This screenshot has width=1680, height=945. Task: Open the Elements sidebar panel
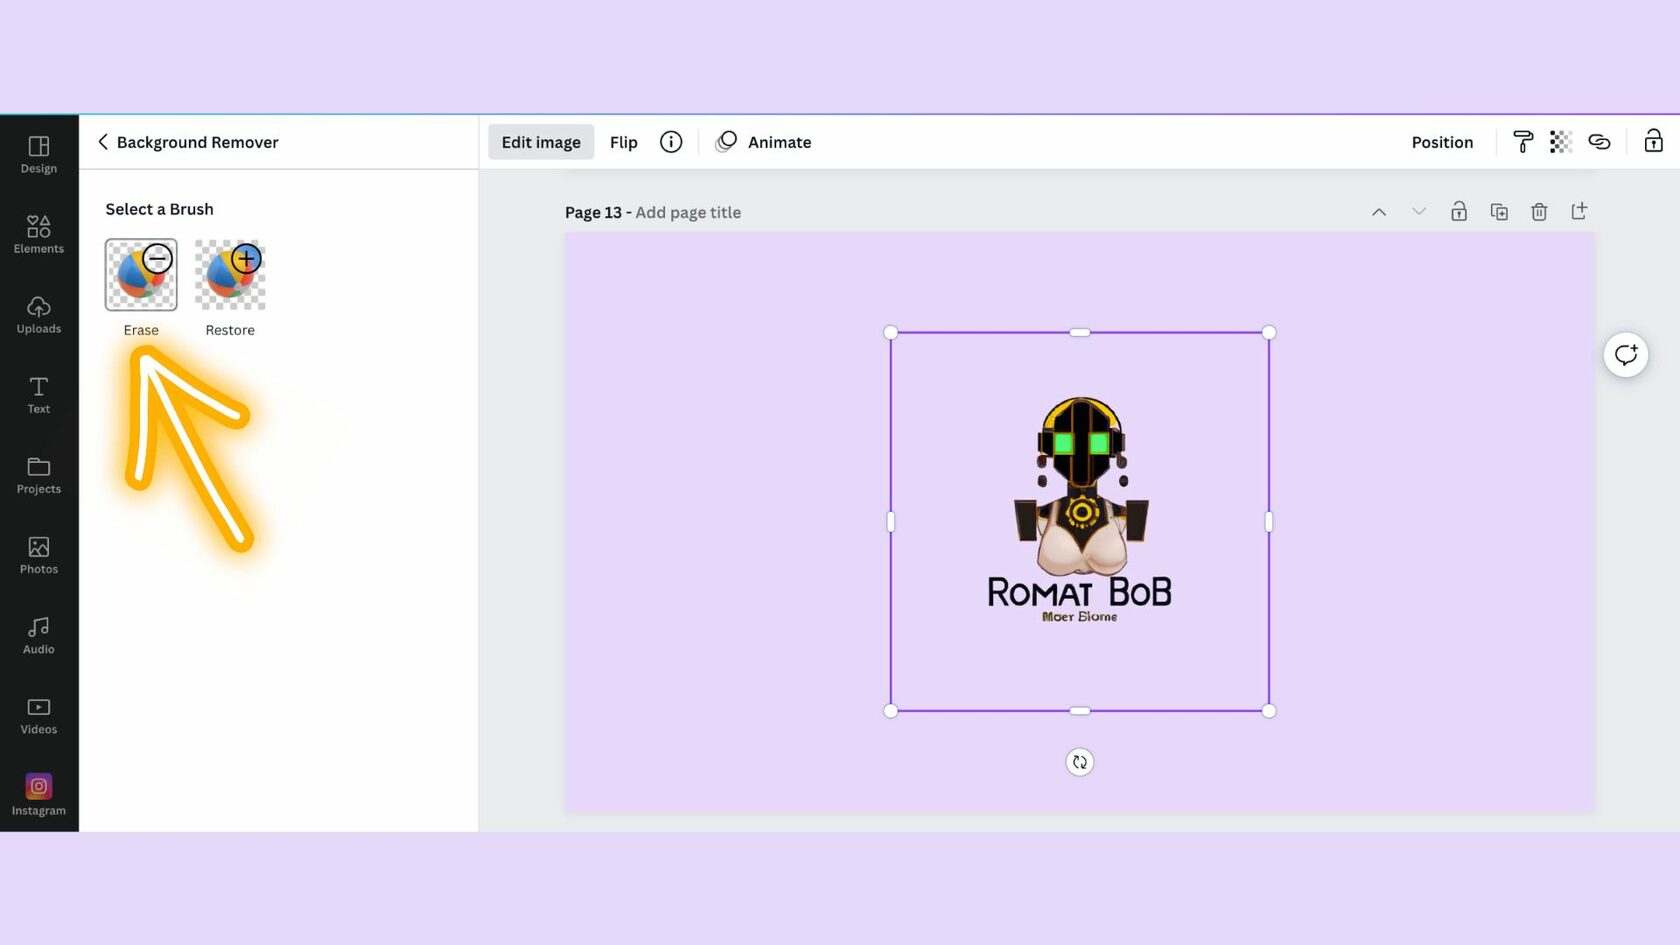pos(39,235)
